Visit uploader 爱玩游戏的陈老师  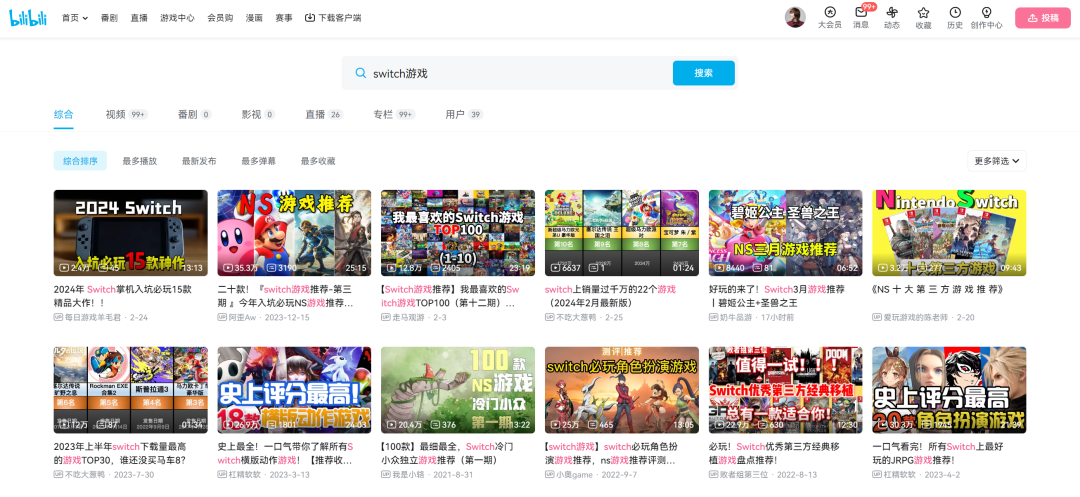coord(917,317)
